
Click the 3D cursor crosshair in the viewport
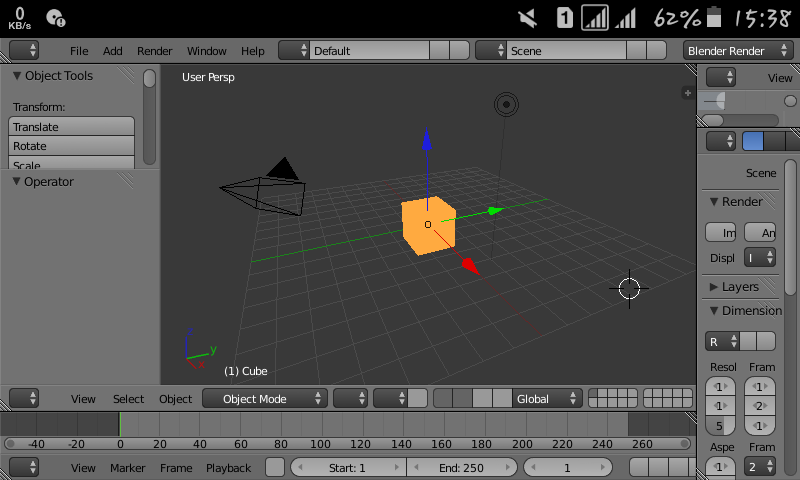click(x=629, y=289)
